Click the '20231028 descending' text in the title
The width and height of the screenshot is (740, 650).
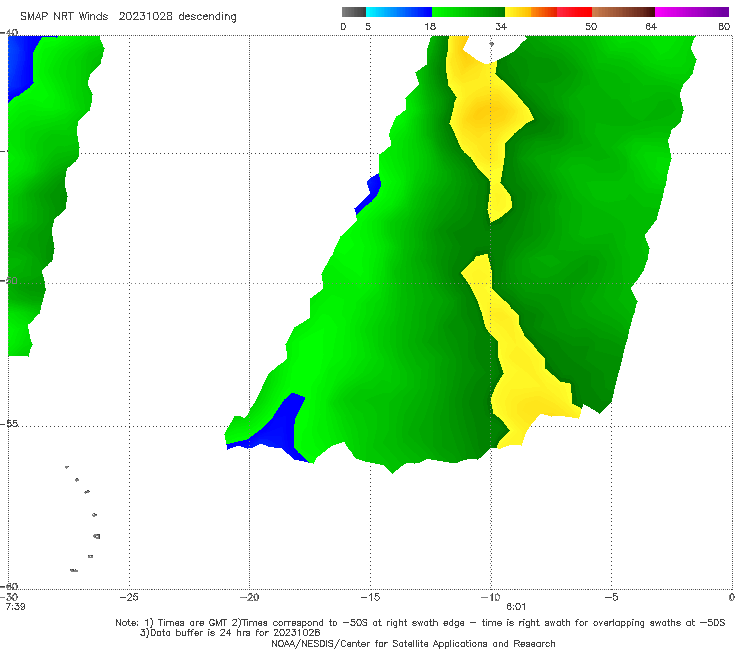coord(177,17)
